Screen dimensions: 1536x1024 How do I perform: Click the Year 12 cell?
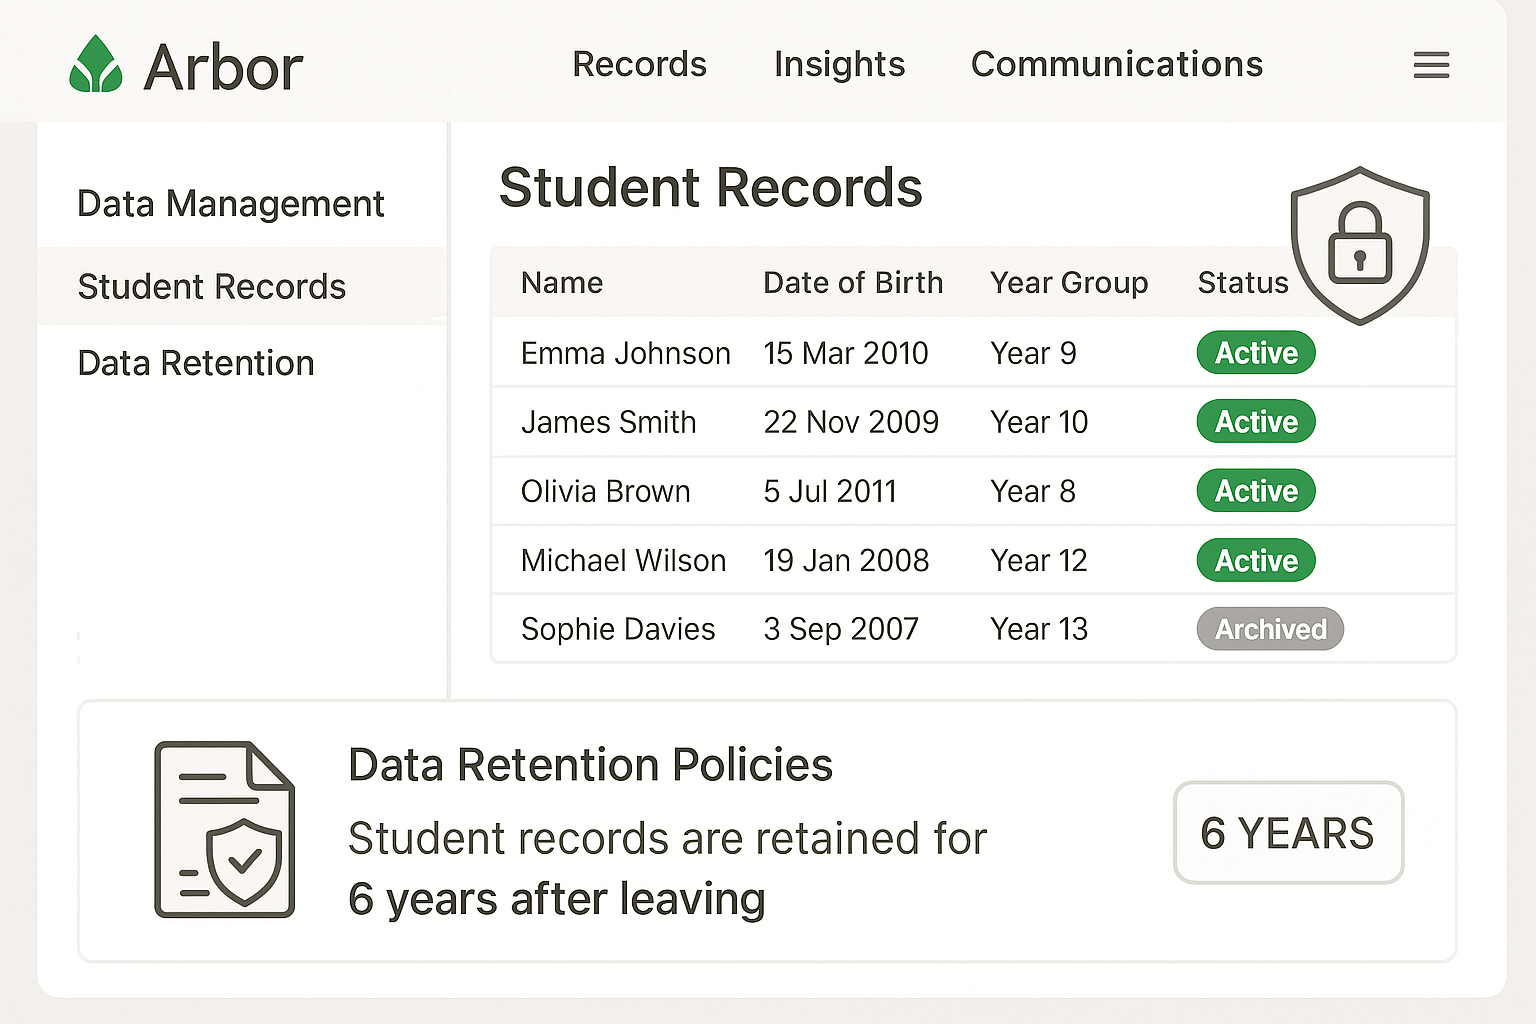tap(1039, 560)
